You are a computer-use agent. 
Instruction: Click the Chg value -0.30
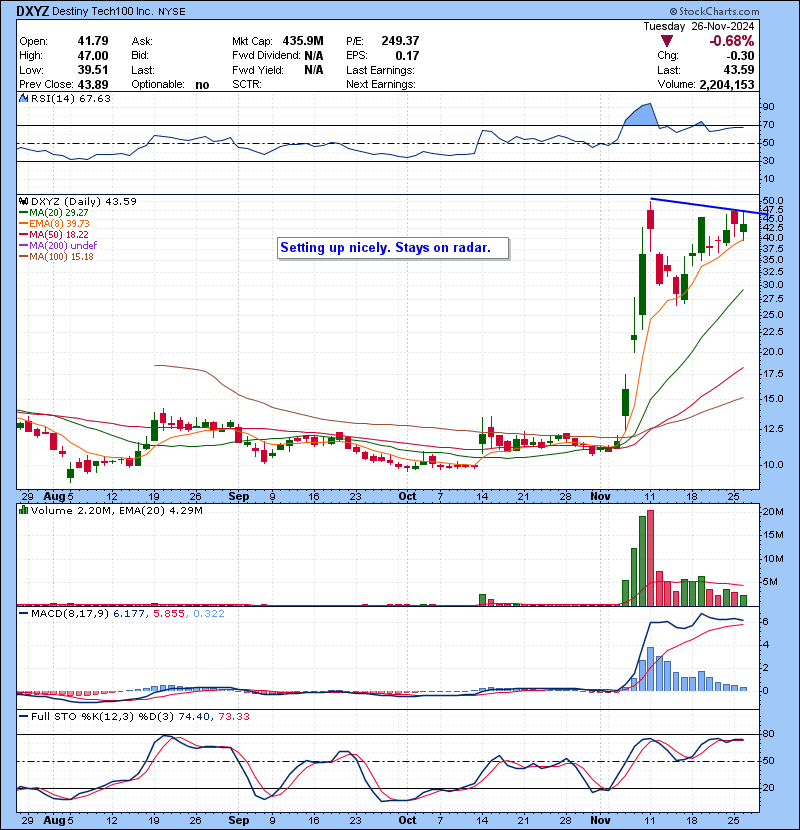coord(741,56)
